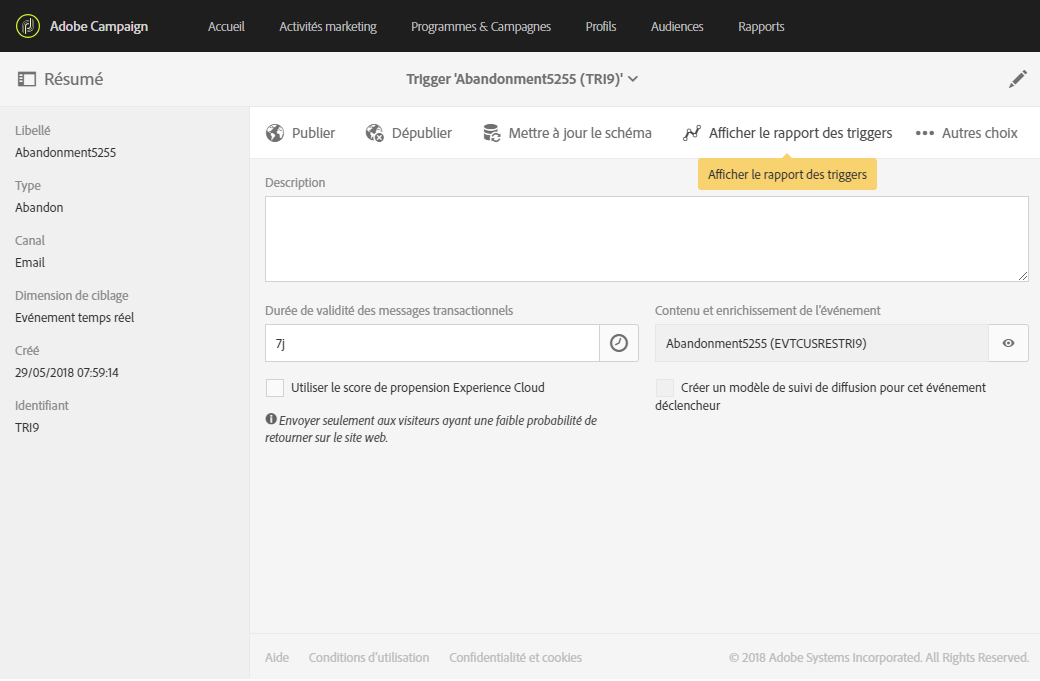Click the Publier globe icon
Viewport: 1040px width, 681px height.
(x=275, y=133)
